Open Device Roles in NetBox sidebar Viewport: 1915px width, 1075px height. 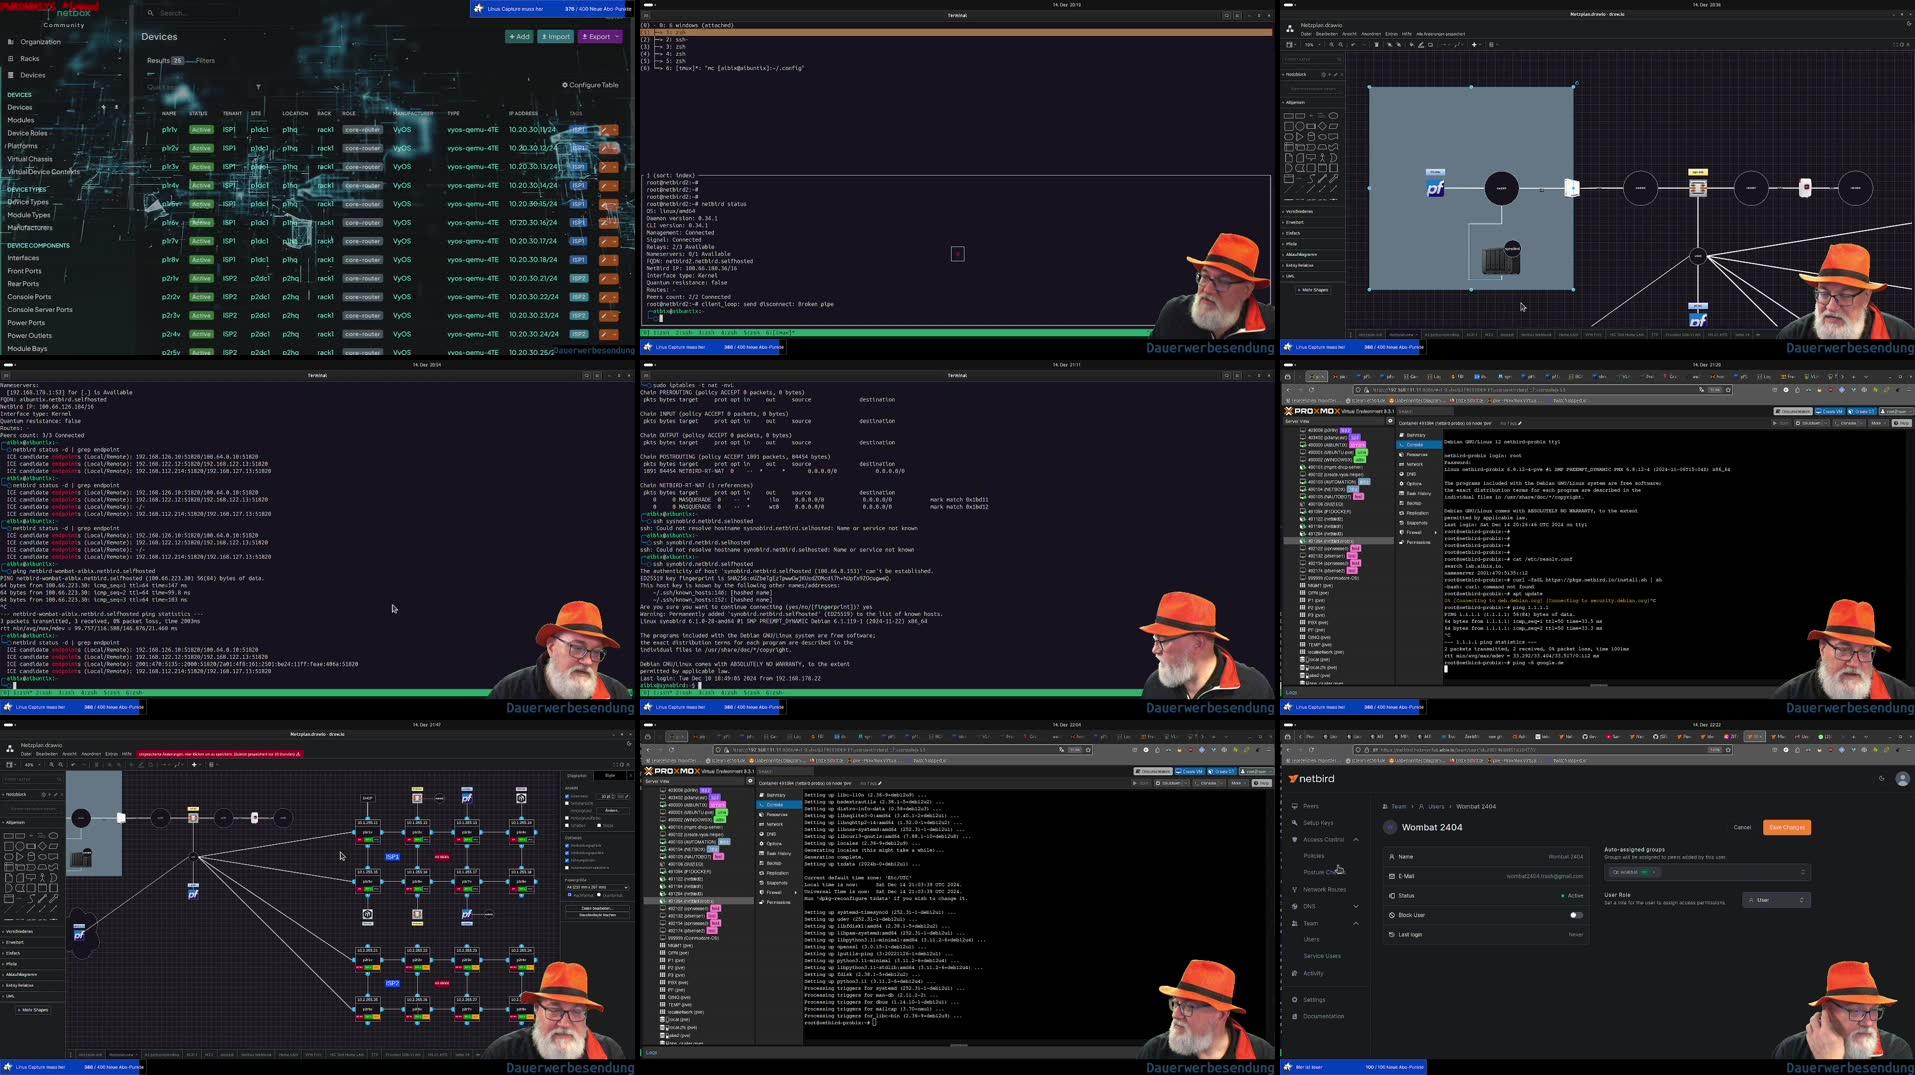[x=28, y=133]
